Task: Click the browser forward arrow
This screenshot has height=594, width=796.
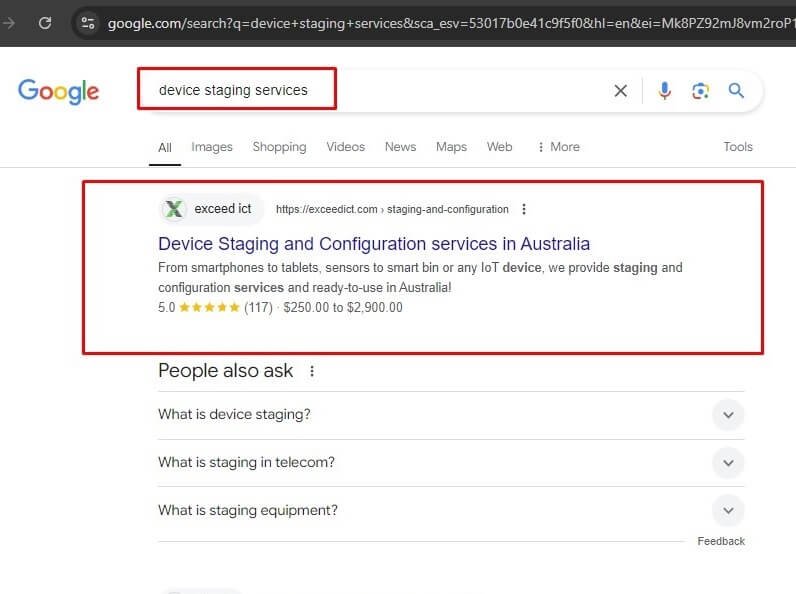Action: pyautogui.click(x=9, y=23)
